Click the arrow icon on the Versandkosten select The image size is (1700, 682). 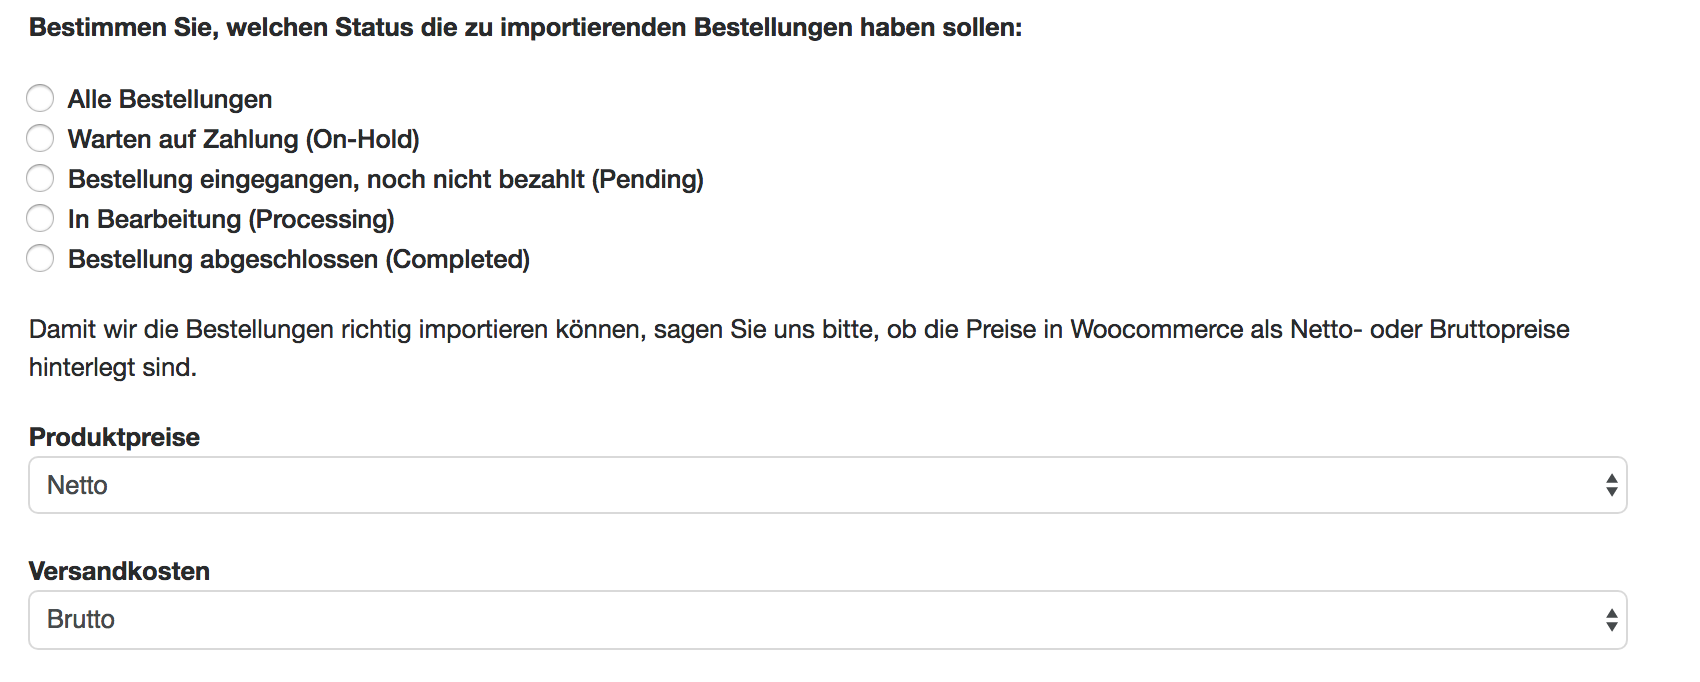pos(1611,620)
